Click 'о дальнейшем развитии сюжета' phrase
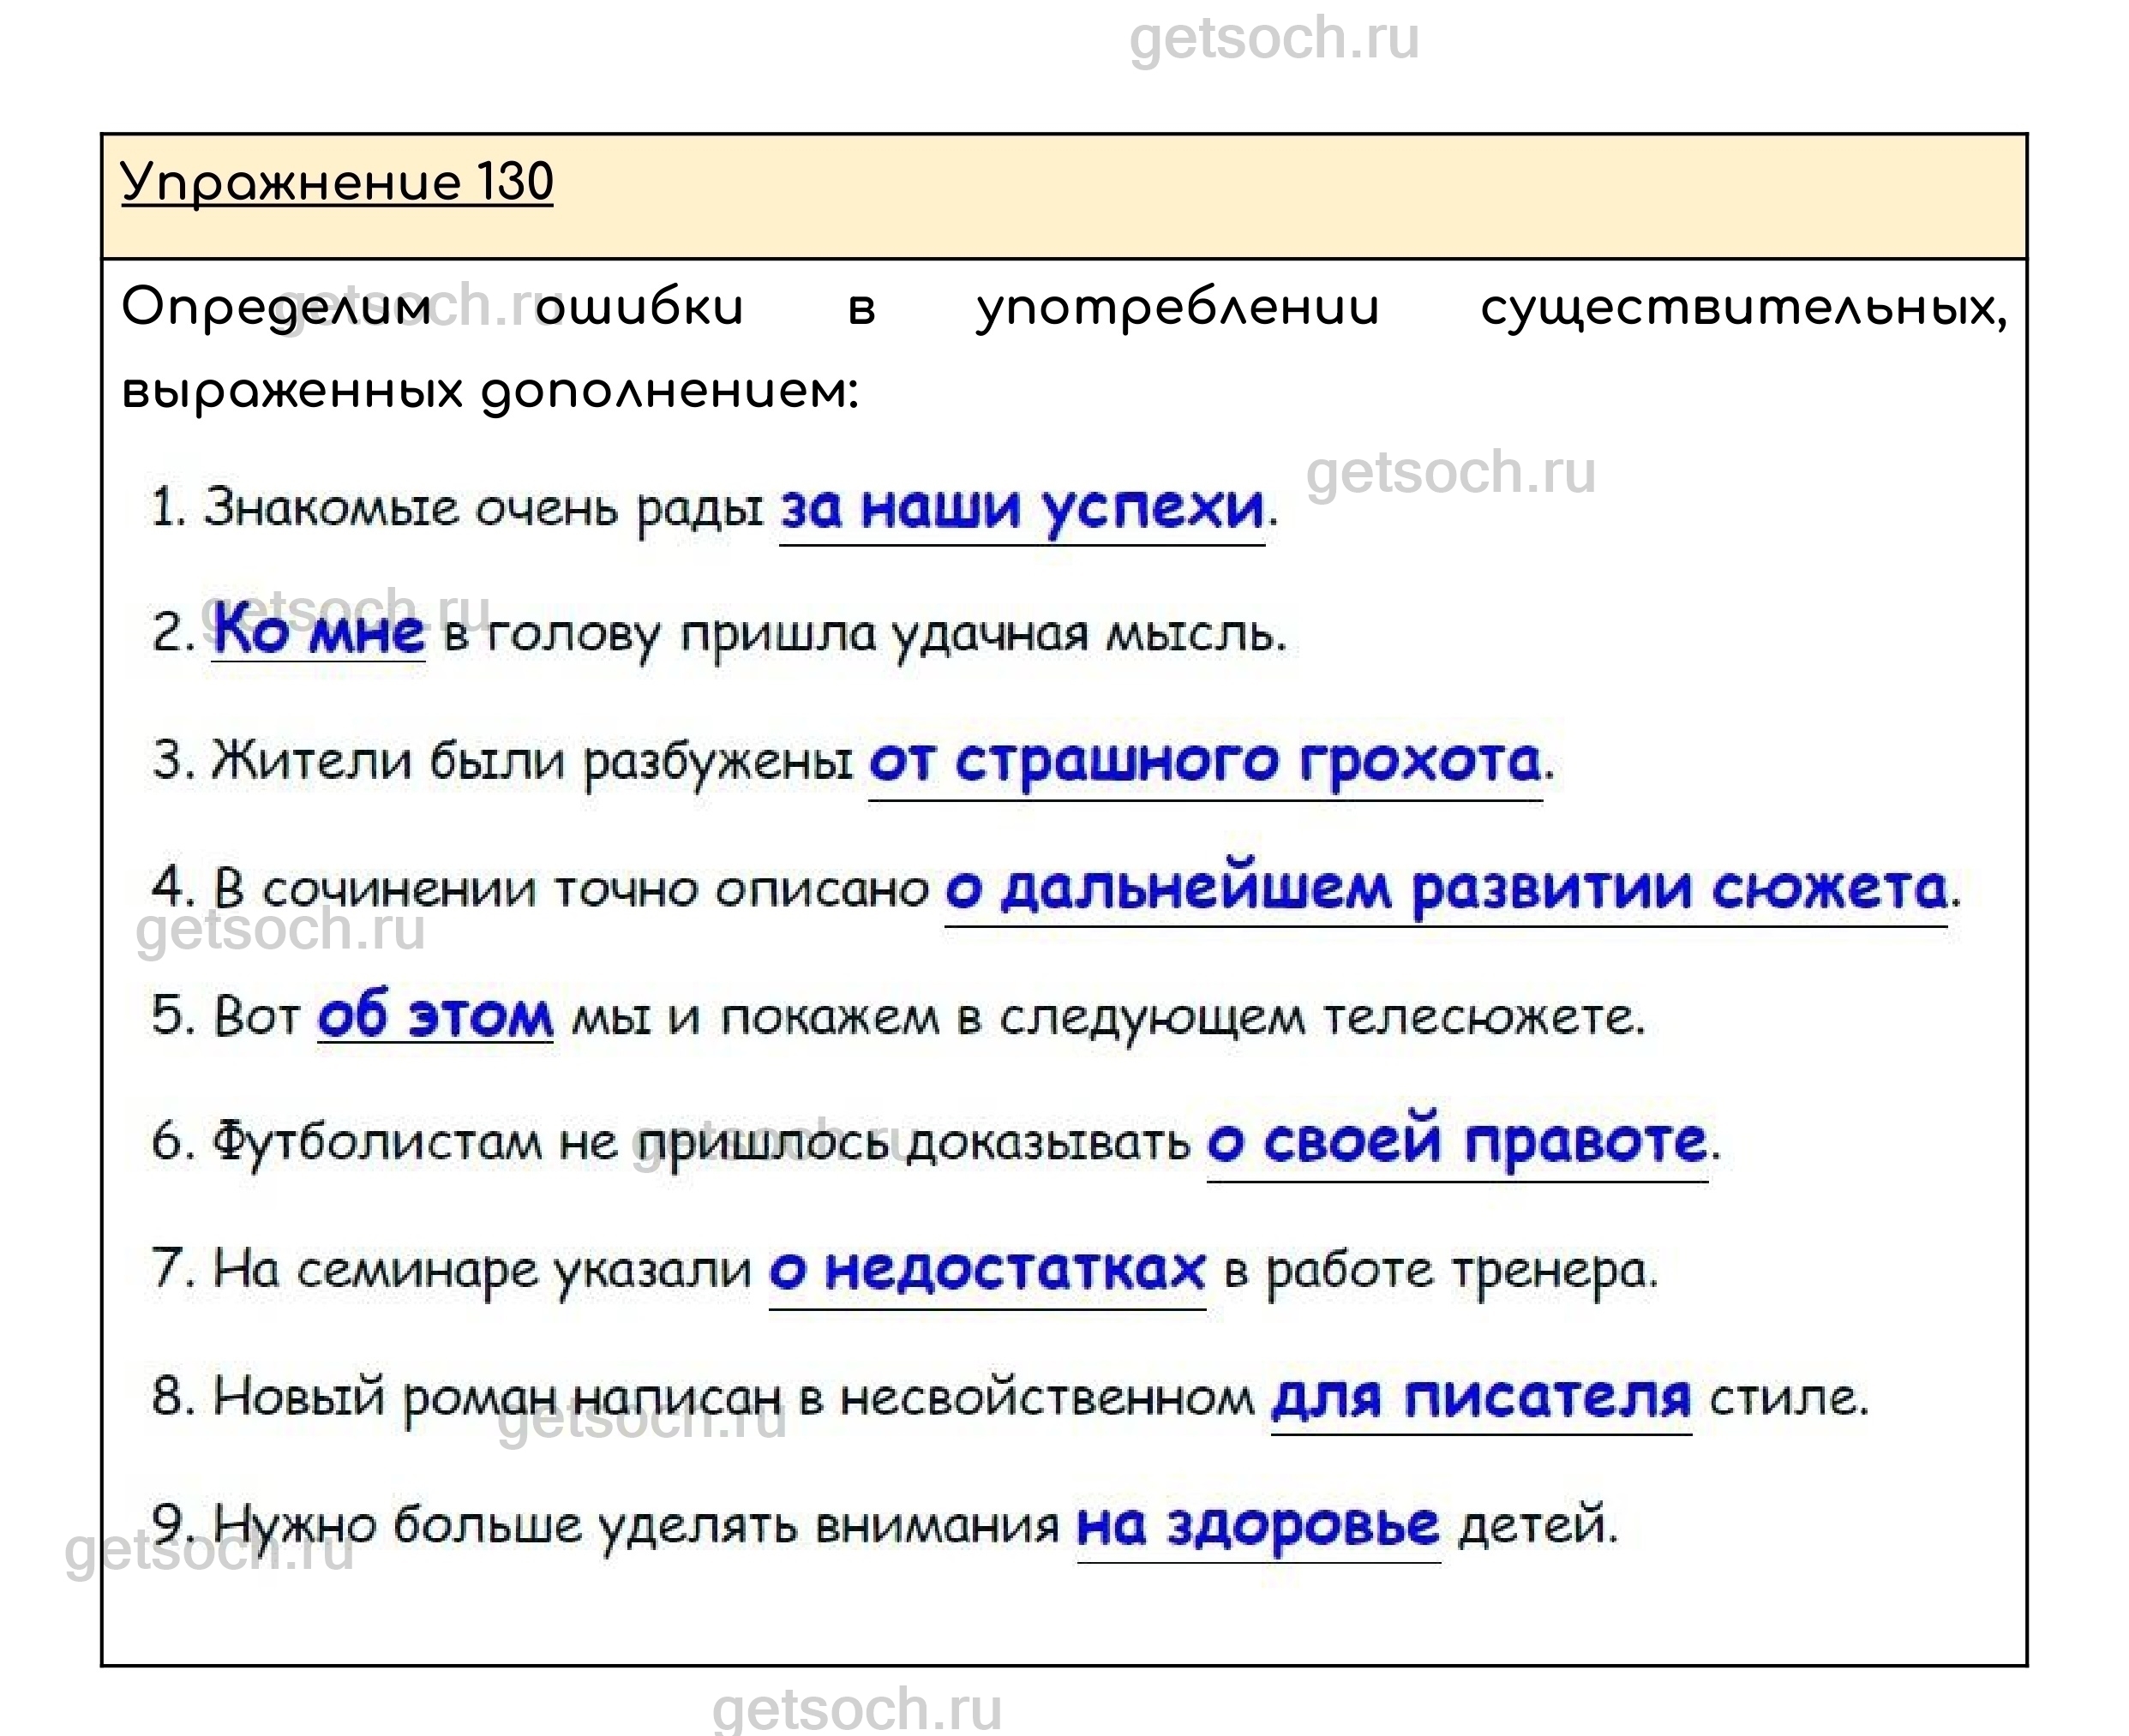Image resolution: width=2129 pixels, height=1736 pixels. 1445,888
